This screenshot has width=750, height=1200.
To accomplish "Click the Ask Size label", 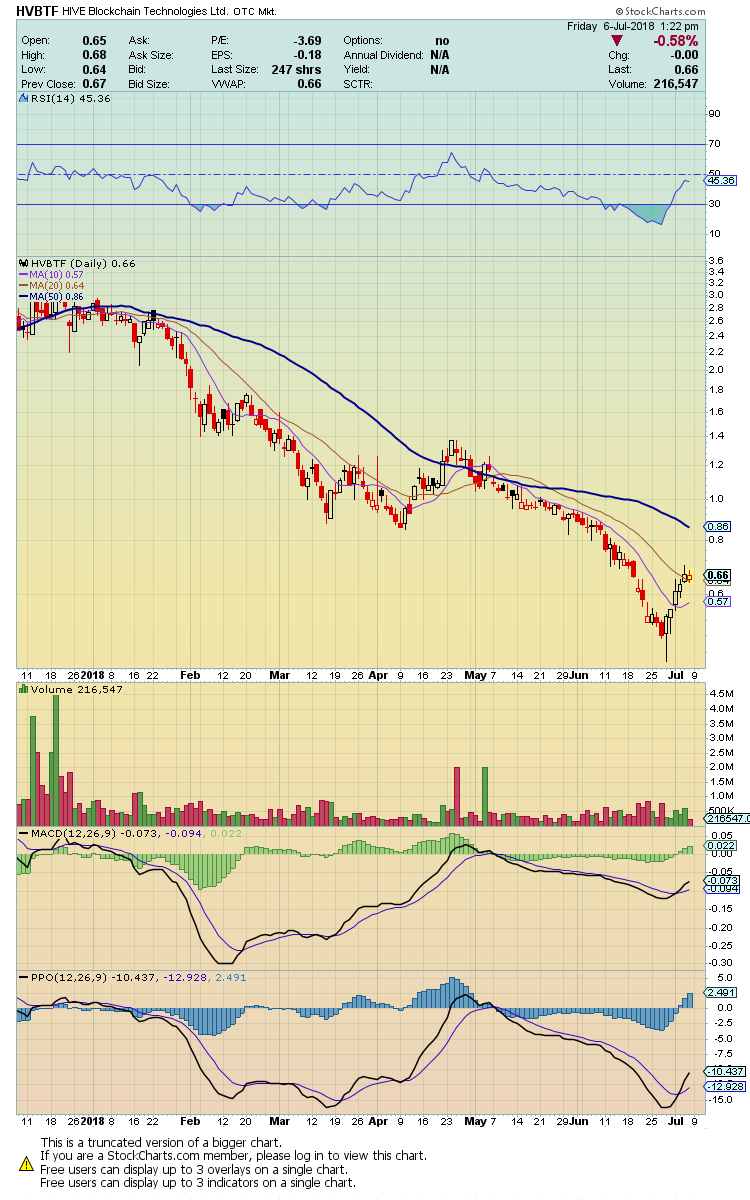I will [x=151, y=55].
